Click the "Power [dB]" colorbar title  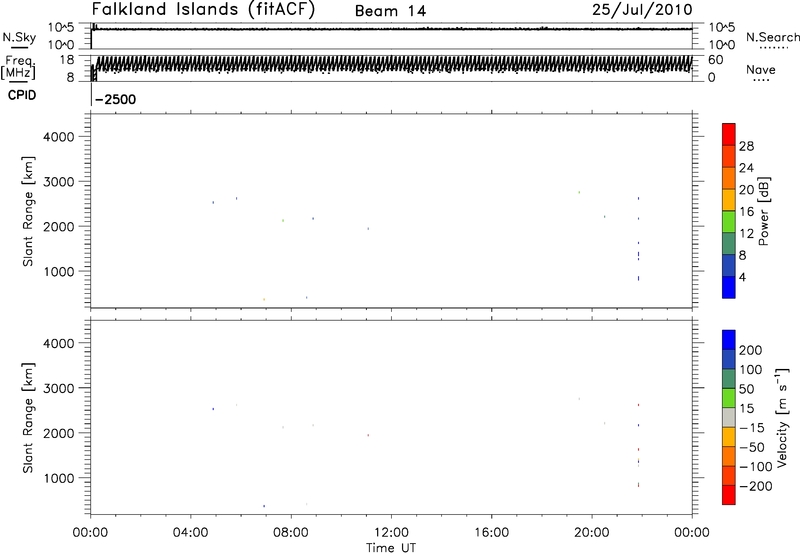763,211
